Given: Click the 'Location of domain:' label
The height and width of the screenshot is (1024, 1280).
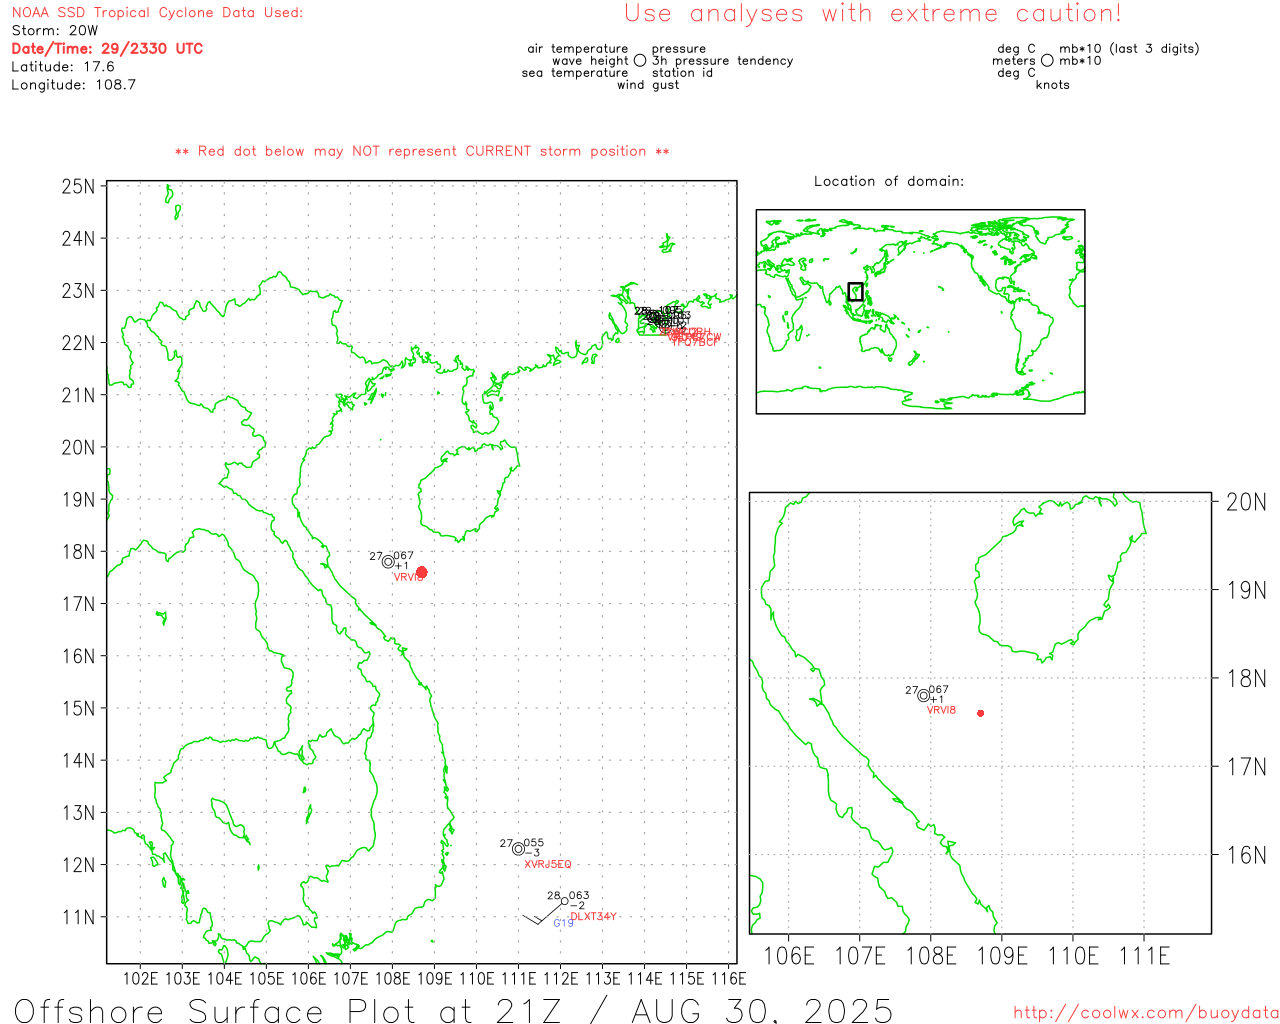Looking at the screenshot, I should click(x=889, y=182).
